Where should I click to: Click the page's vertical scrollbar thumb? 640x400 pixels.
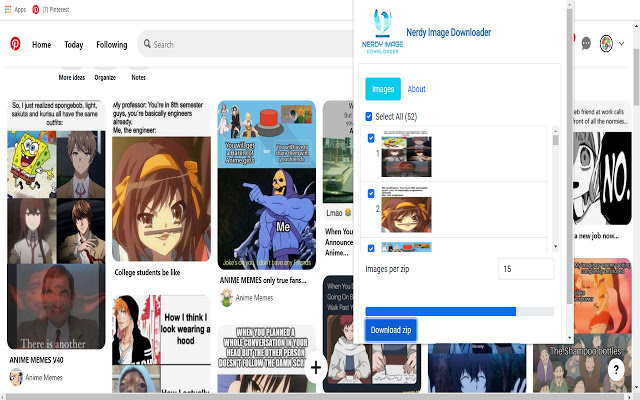point(636,78)
